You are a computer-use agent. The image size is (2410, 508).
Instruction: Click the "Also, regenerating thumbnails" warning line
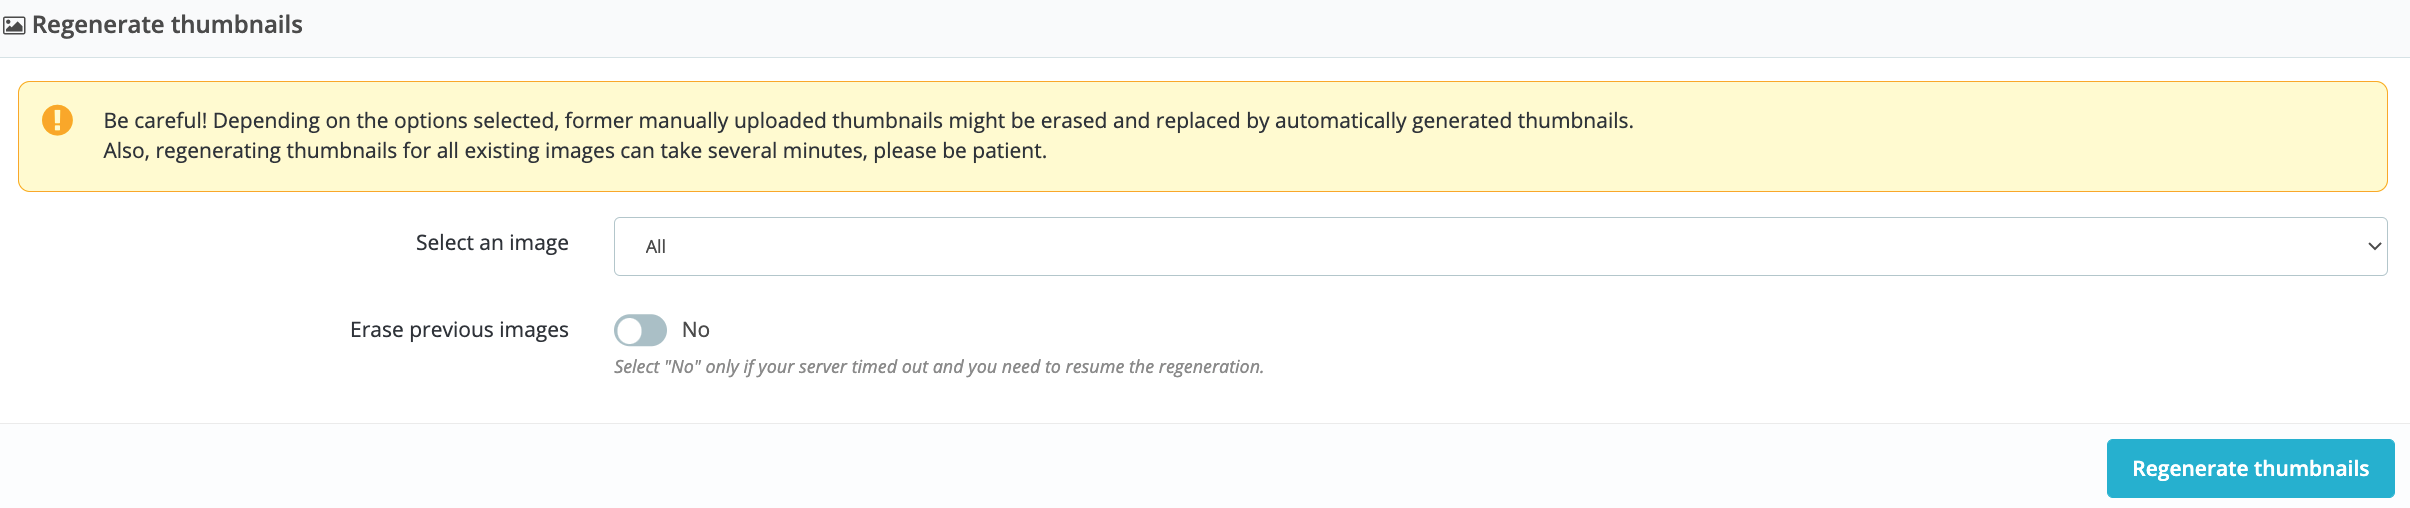(x=575, y=151)
